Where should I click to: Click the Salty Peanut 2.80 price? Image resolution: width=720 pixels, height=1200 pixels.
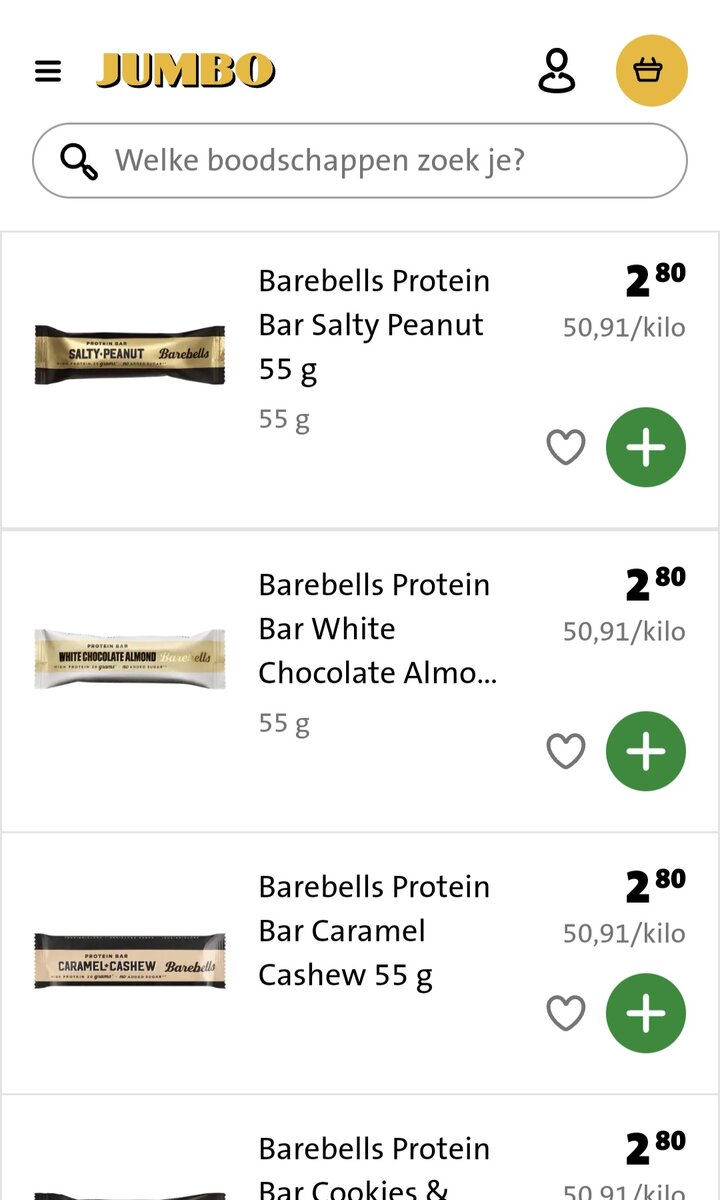point(655,281)
